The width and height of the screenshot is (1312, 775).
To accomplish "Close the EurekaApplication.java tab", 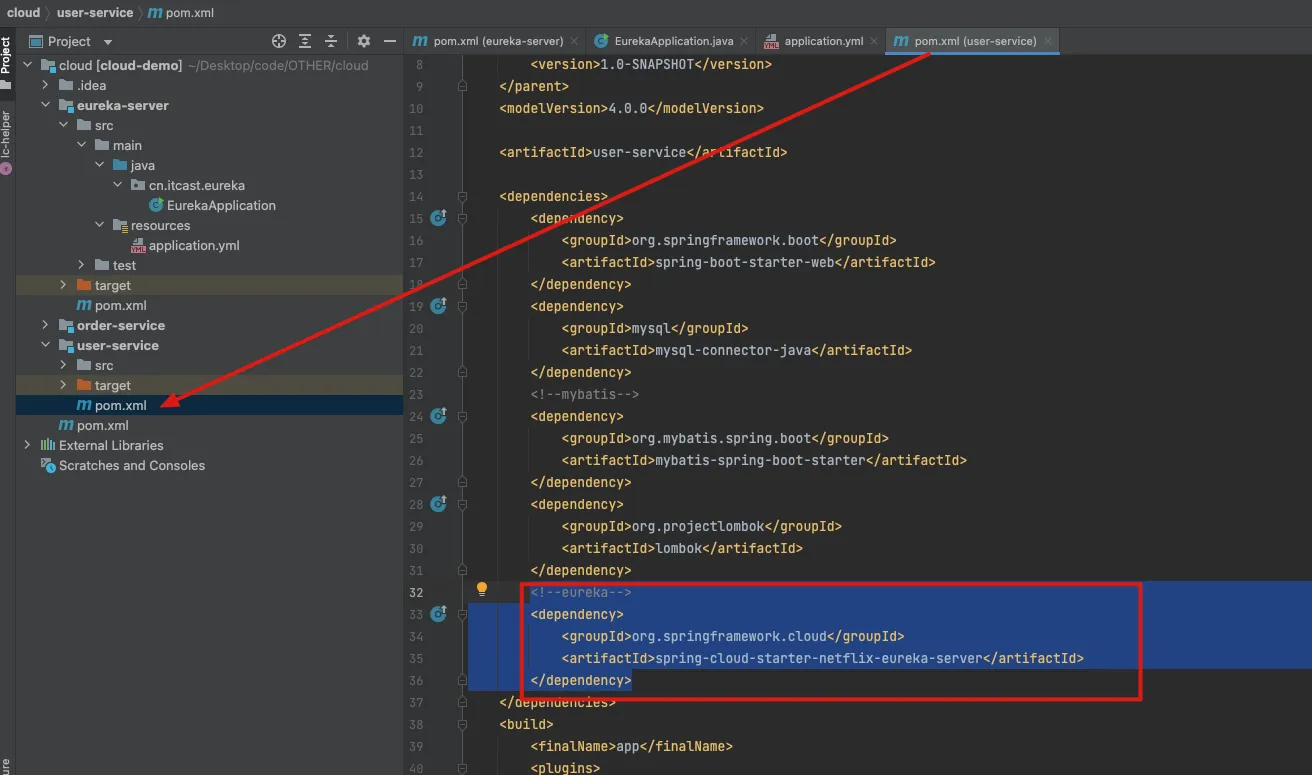I will [744, 41].
